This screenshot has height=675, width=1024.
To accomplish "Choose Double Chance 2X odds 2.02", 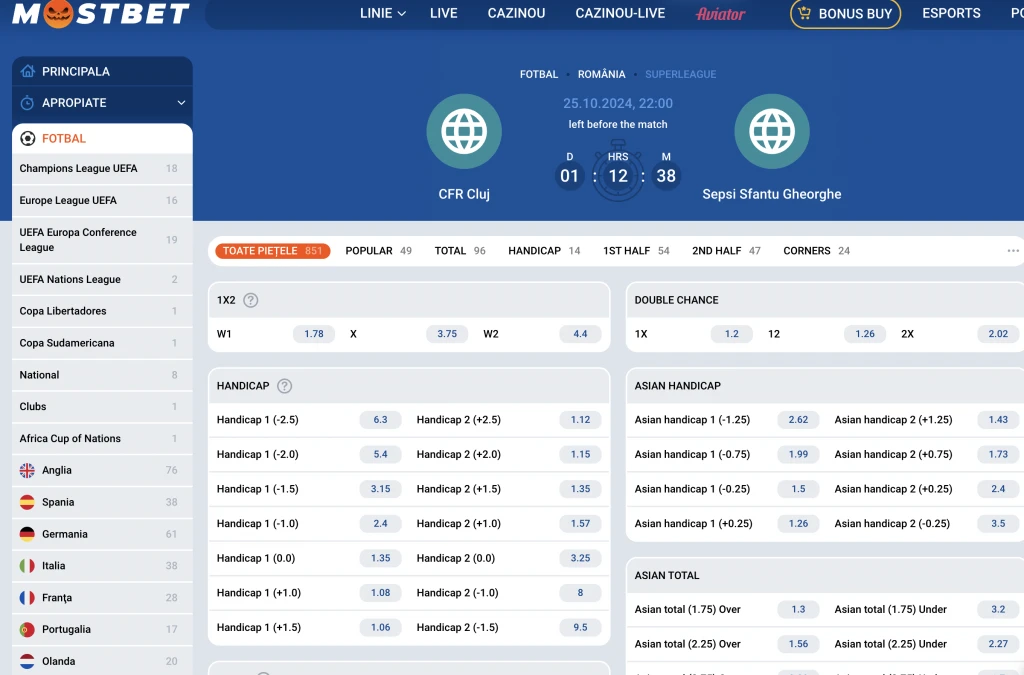I will coord(997,334).
